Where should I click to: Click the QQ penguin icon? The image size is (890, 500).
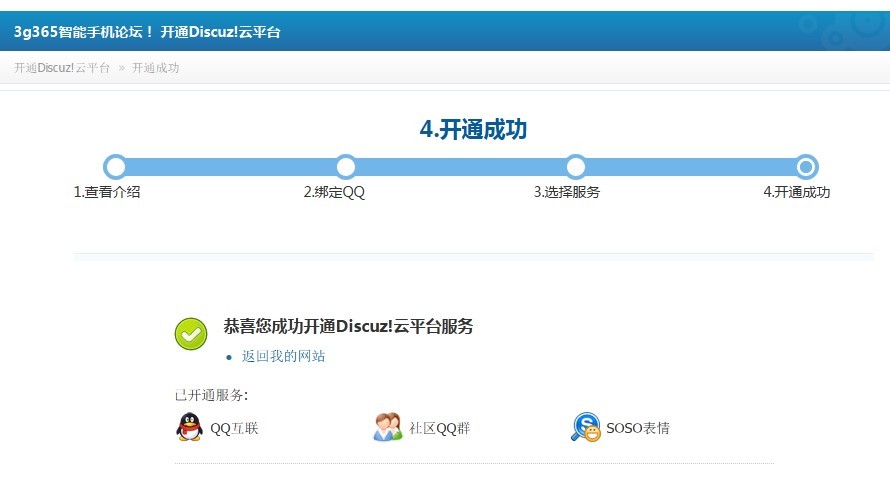(190, 427)
